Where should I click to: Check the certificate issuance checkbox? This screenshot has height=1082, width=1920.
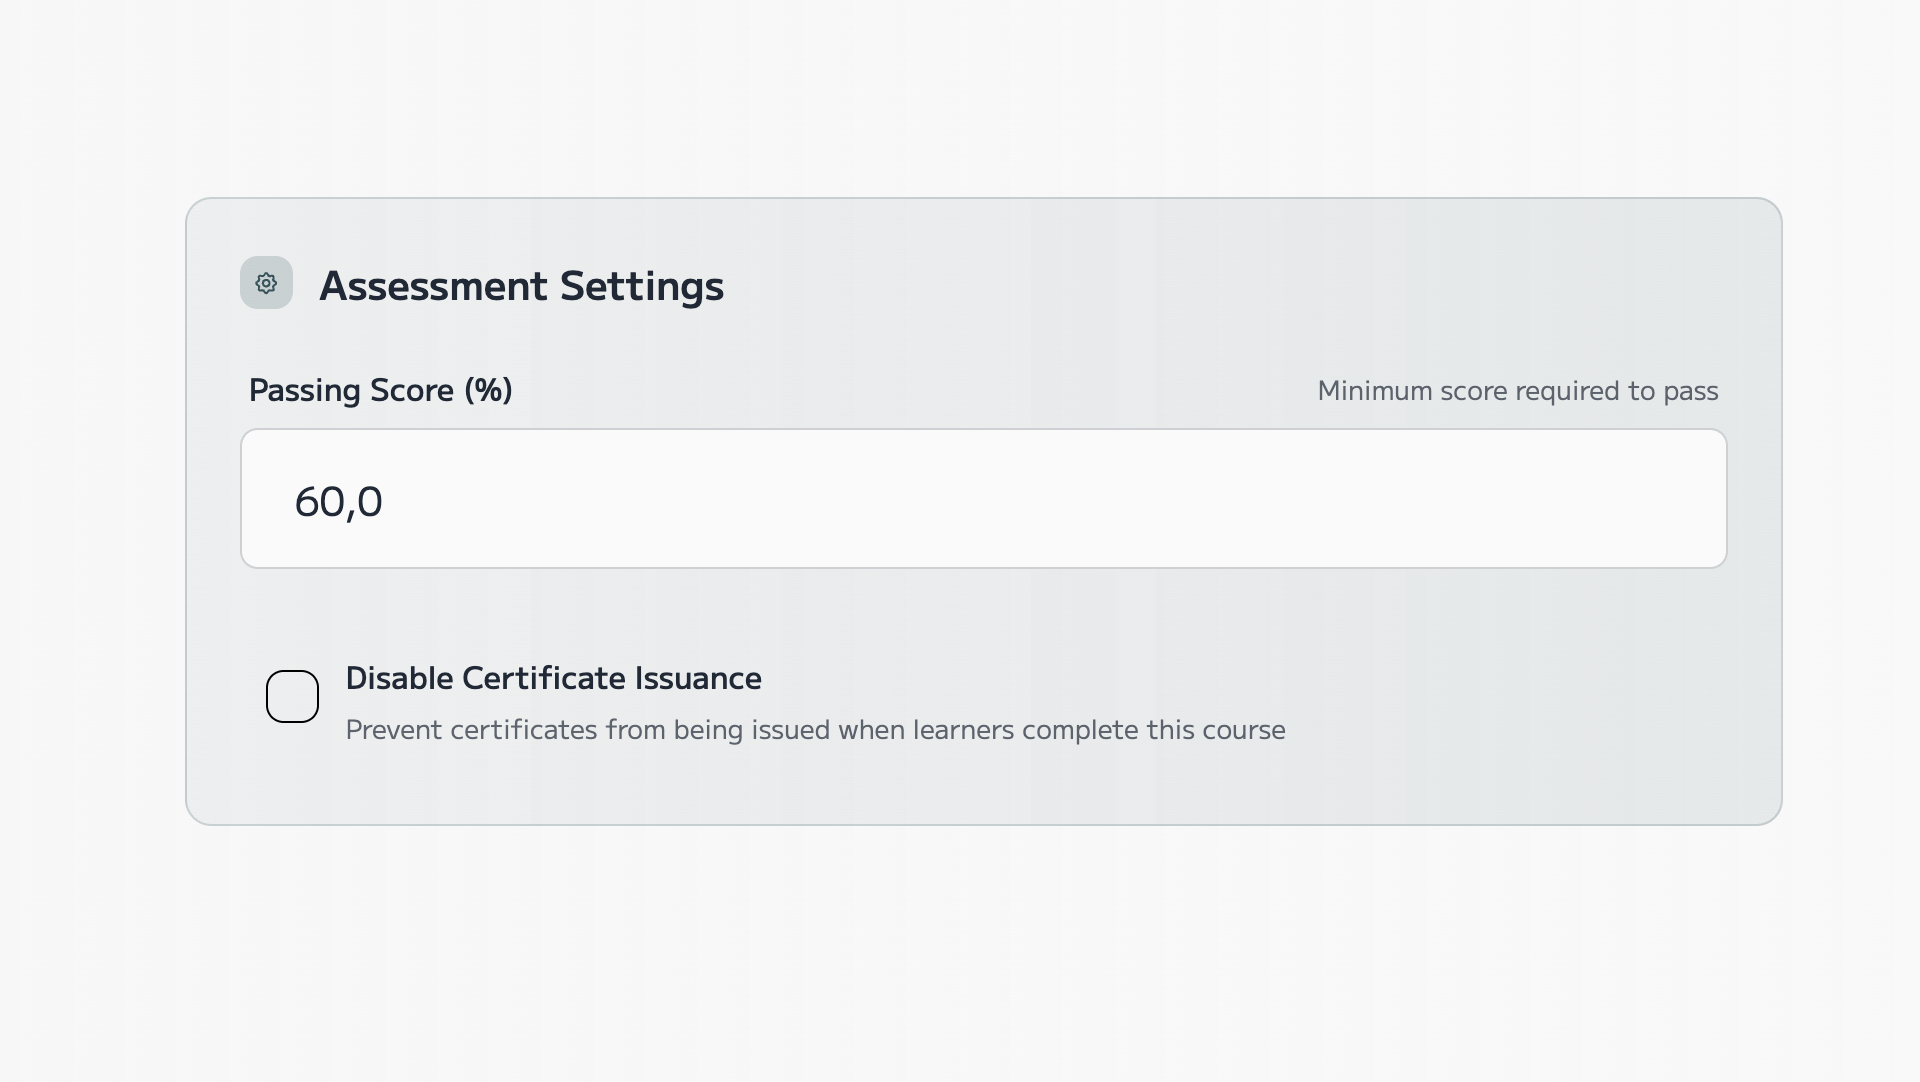pos(291,696)
